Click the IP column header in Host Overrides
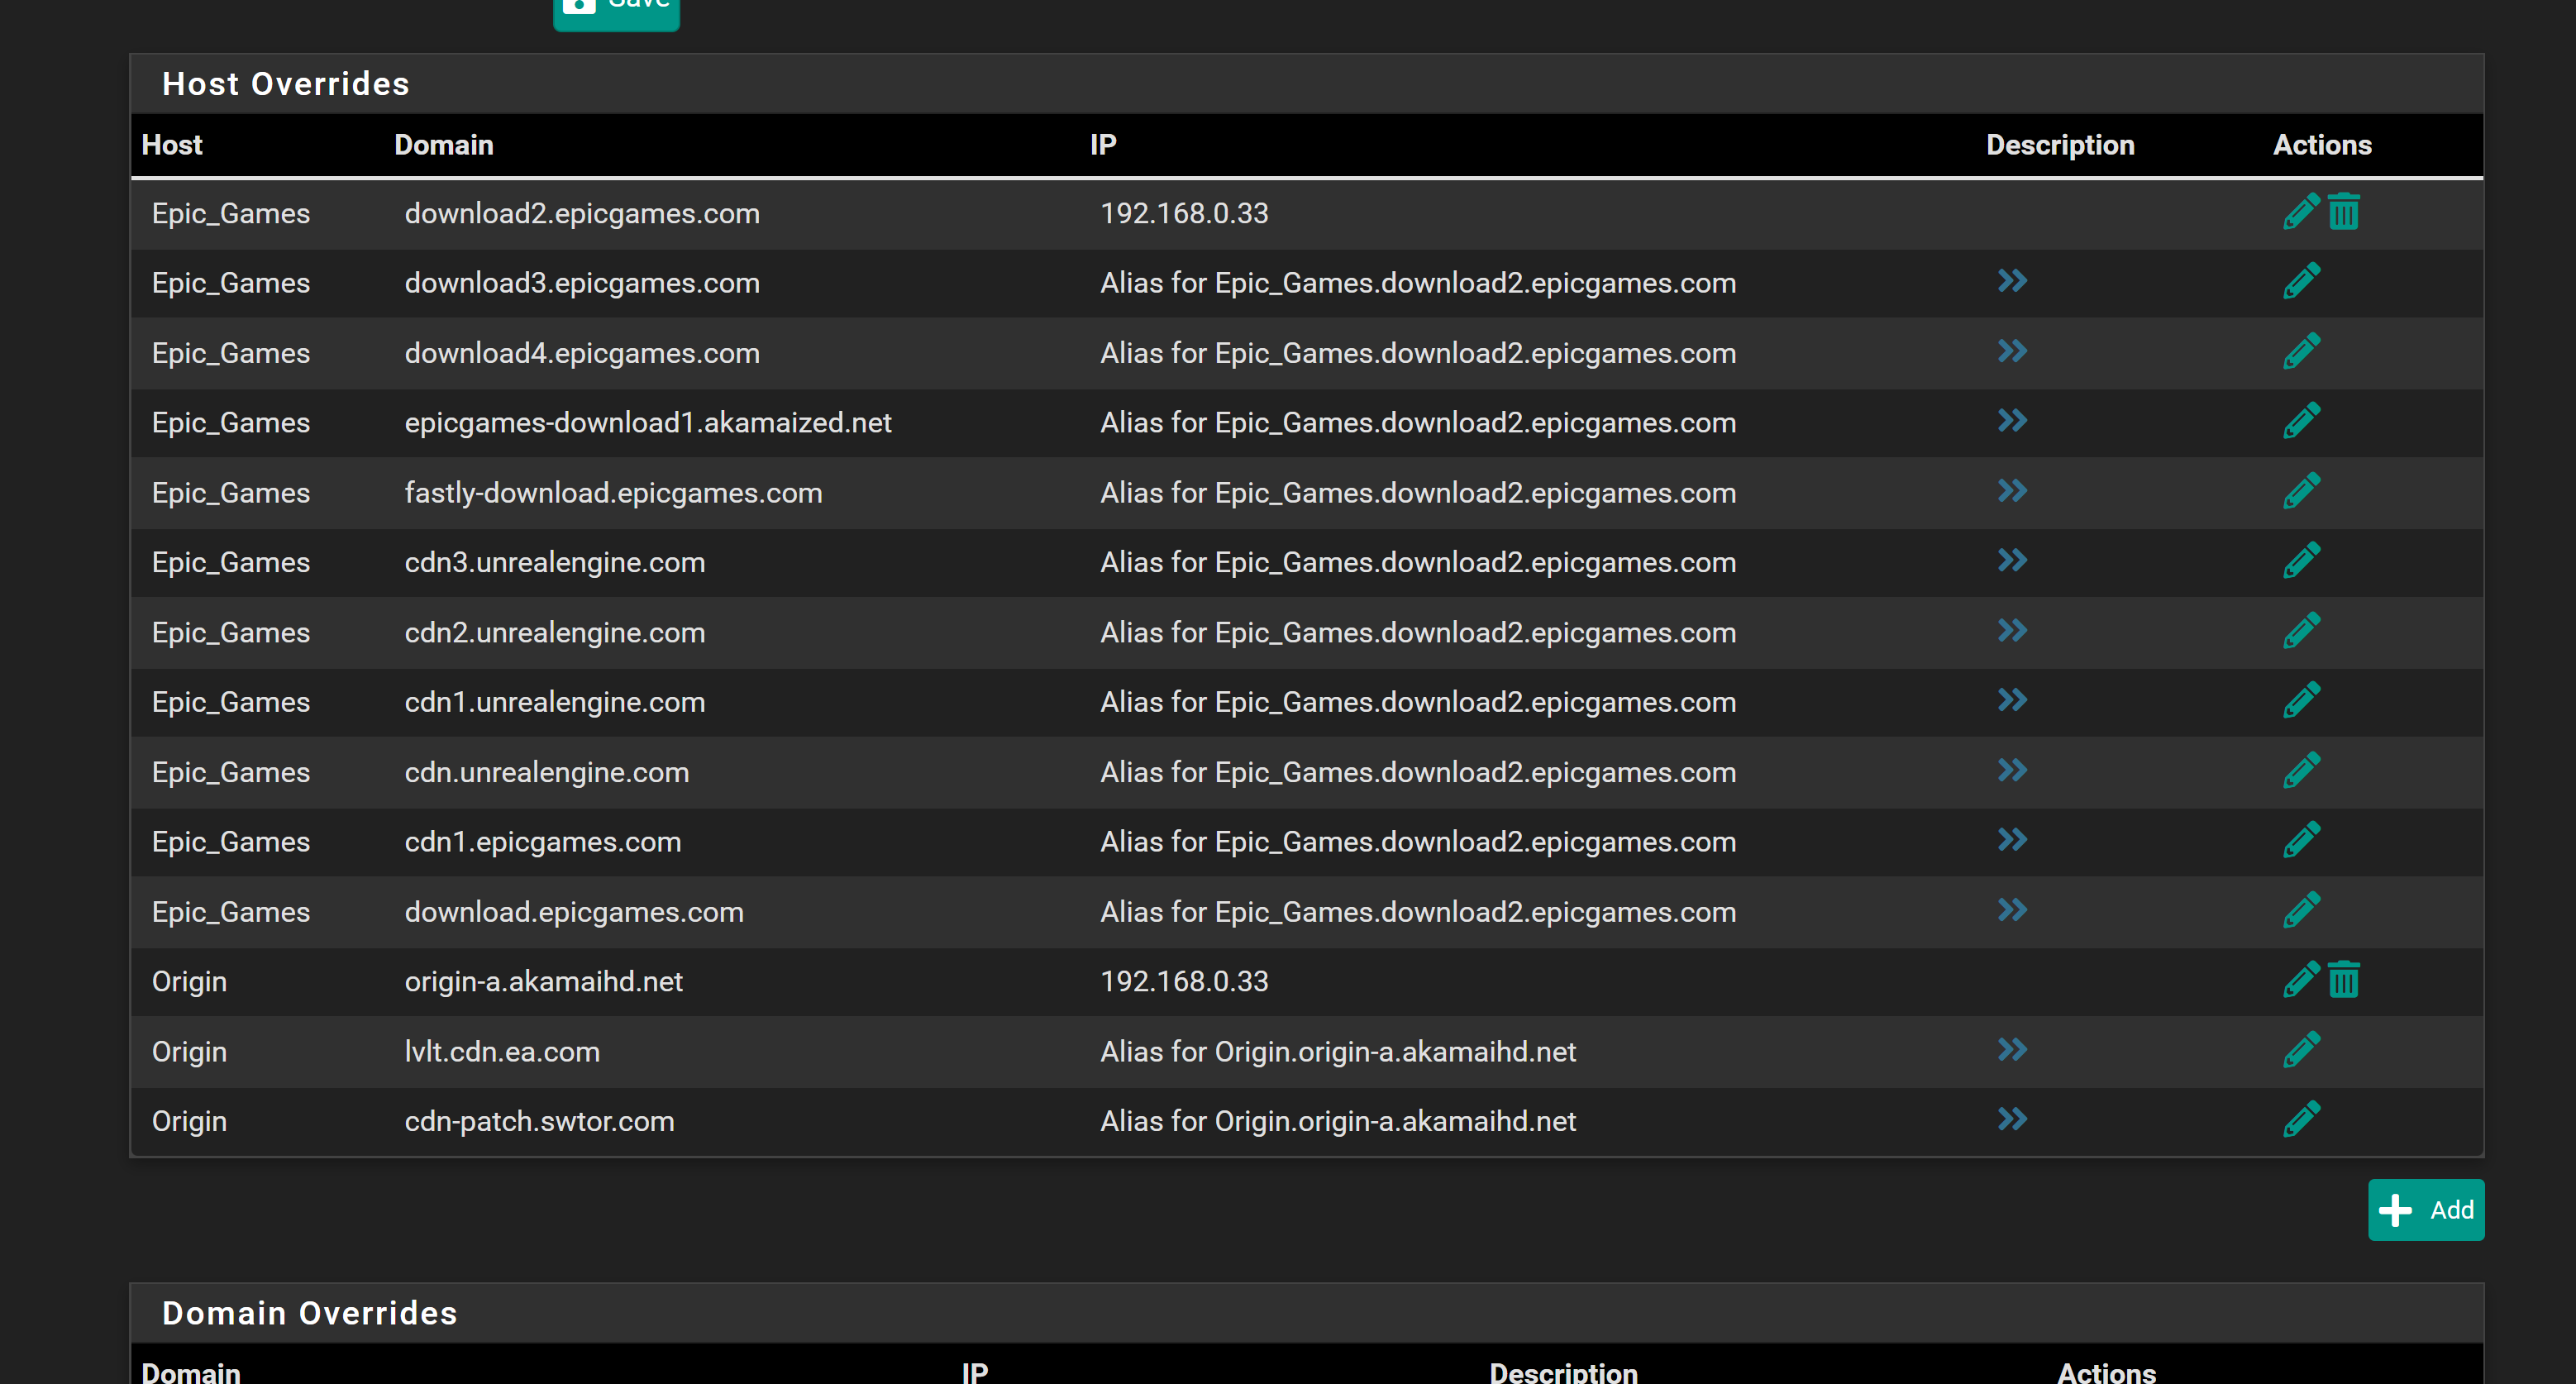Image resolution: width=2576 pixels, height=1384 pixels. point(1103,145)
